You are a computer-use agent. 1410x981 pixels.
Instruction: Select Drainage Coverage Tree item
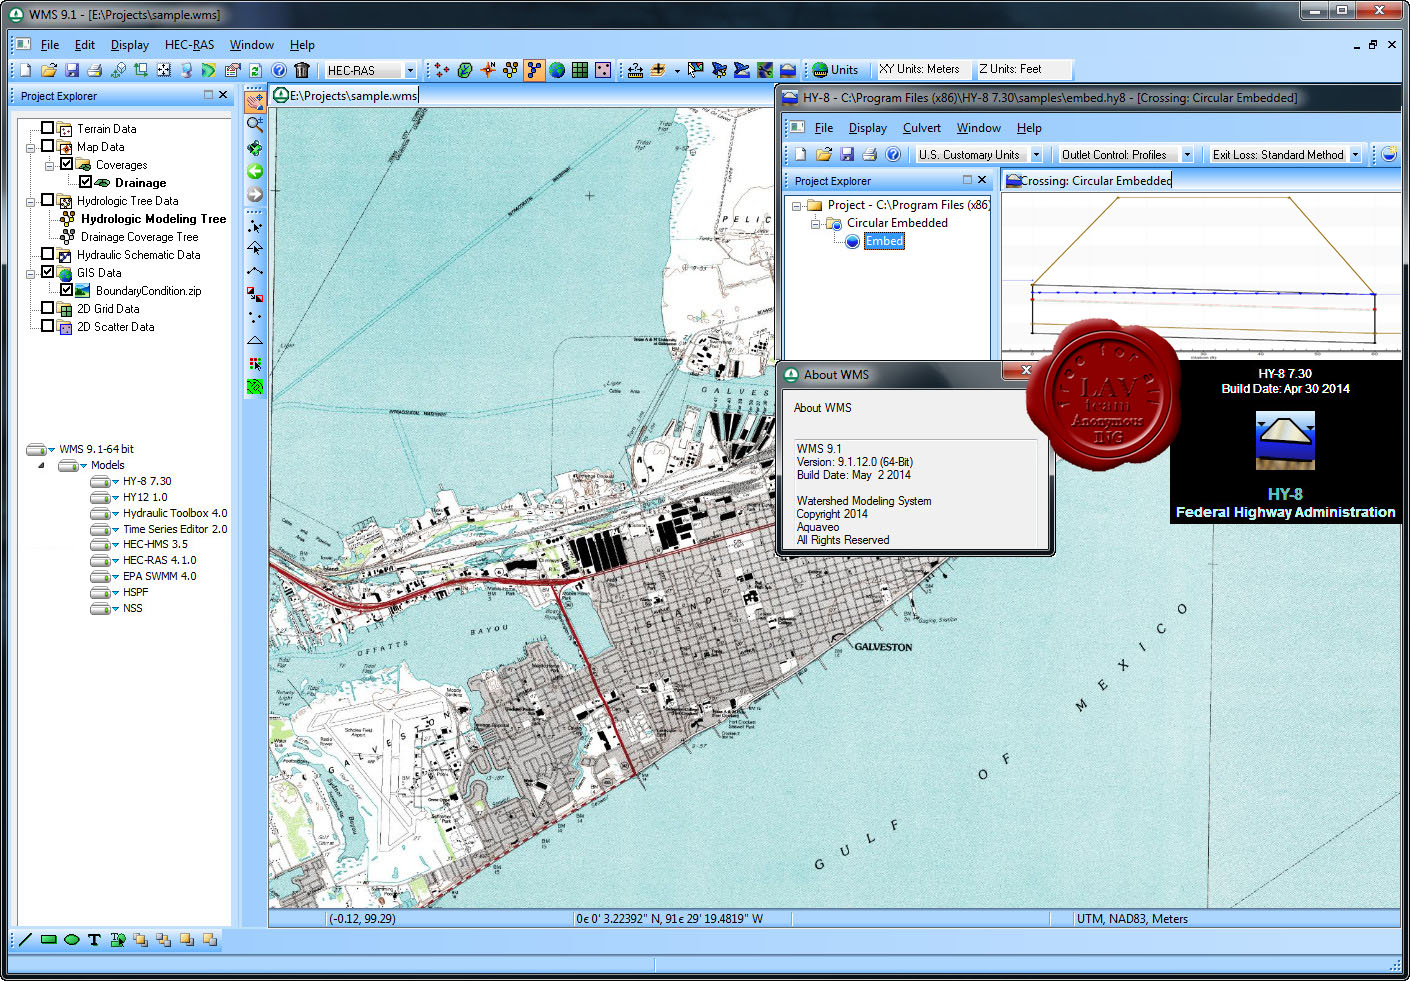(x=139, y=237)
